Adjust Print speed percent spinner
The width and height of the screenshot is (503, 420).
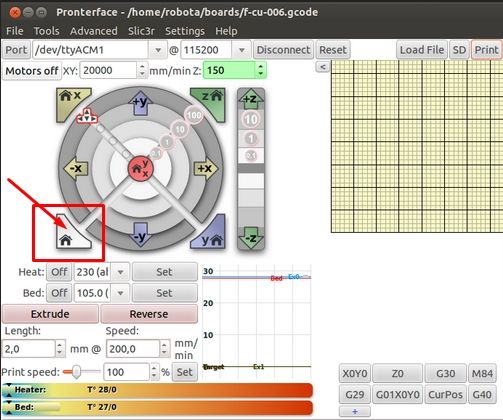154,372
